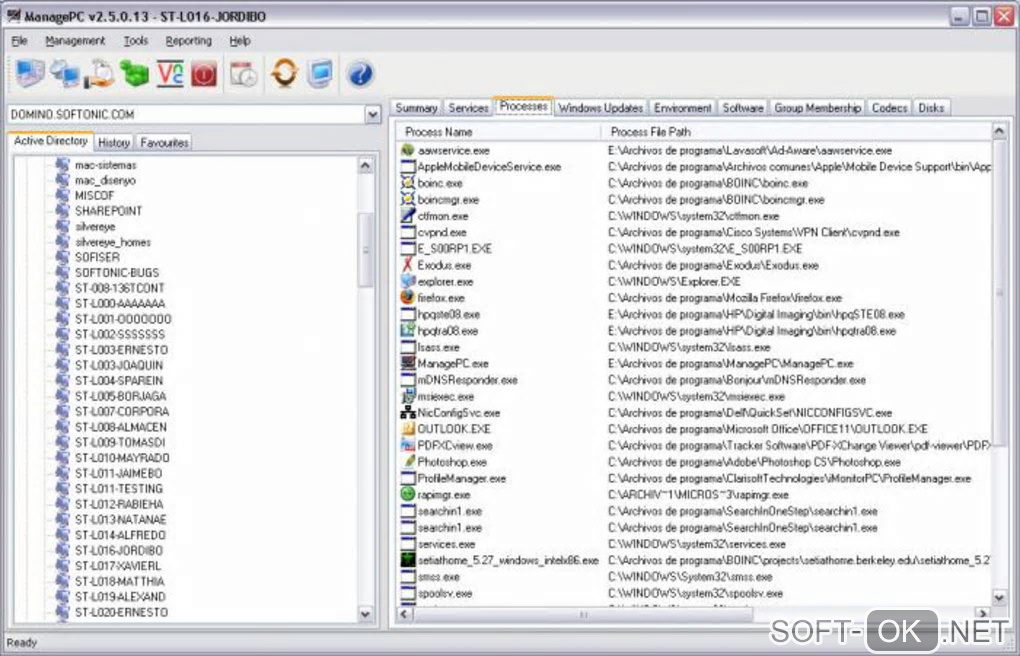
Task: Switch to the Disks tab
Action: [931, 108]
